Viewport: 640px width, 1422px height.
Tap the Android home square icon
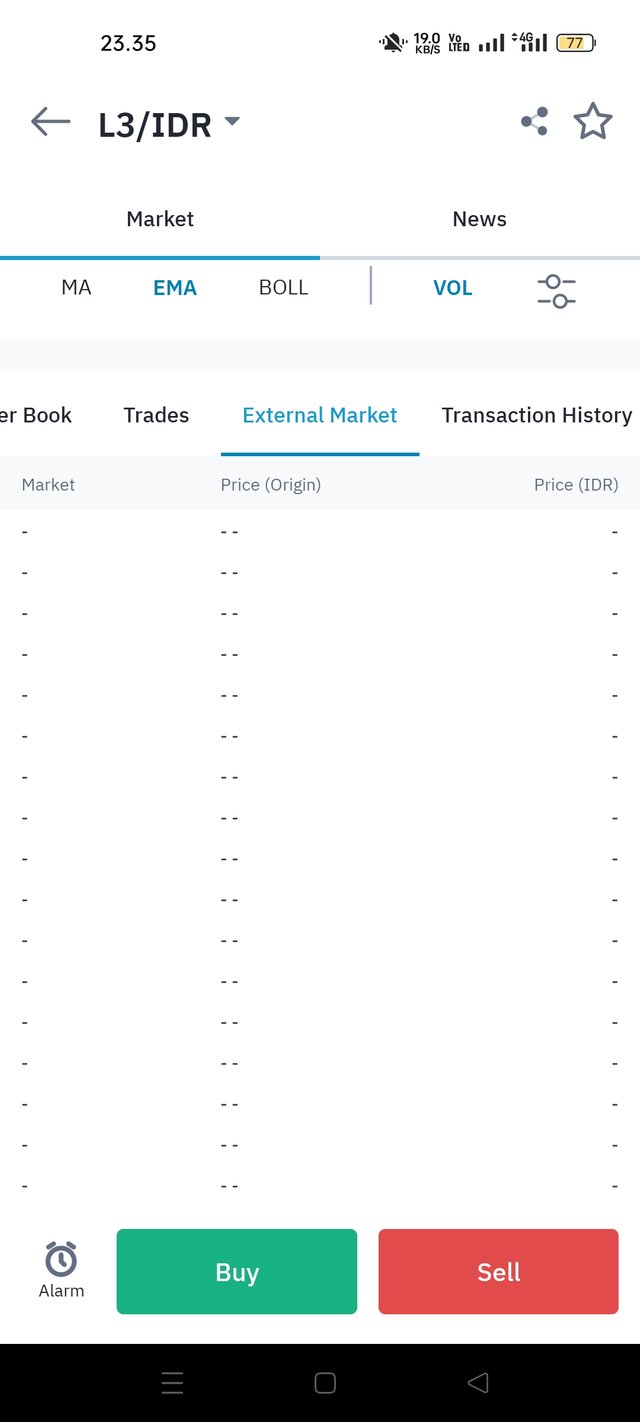[x=325, y=1383]
